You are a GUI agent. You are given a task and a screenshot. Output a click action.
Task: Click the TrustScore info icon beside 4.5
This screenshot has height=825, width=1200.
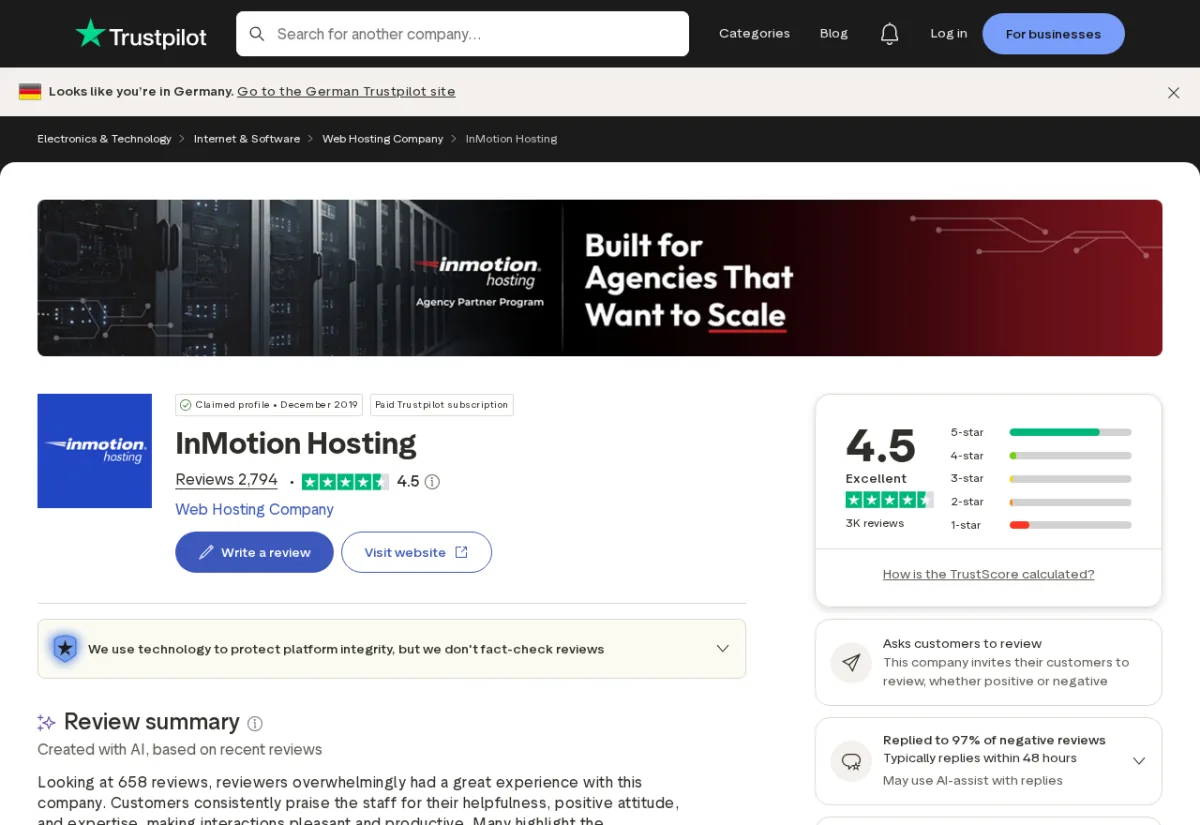432,482
